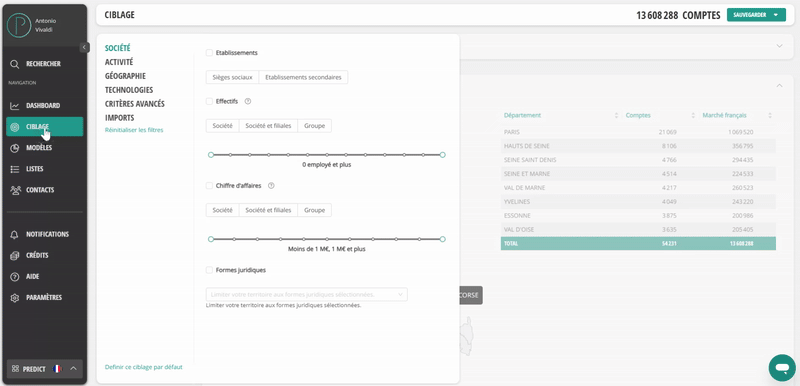
Task: Select Société under Chiffre d'affaires
Action: 222,210
